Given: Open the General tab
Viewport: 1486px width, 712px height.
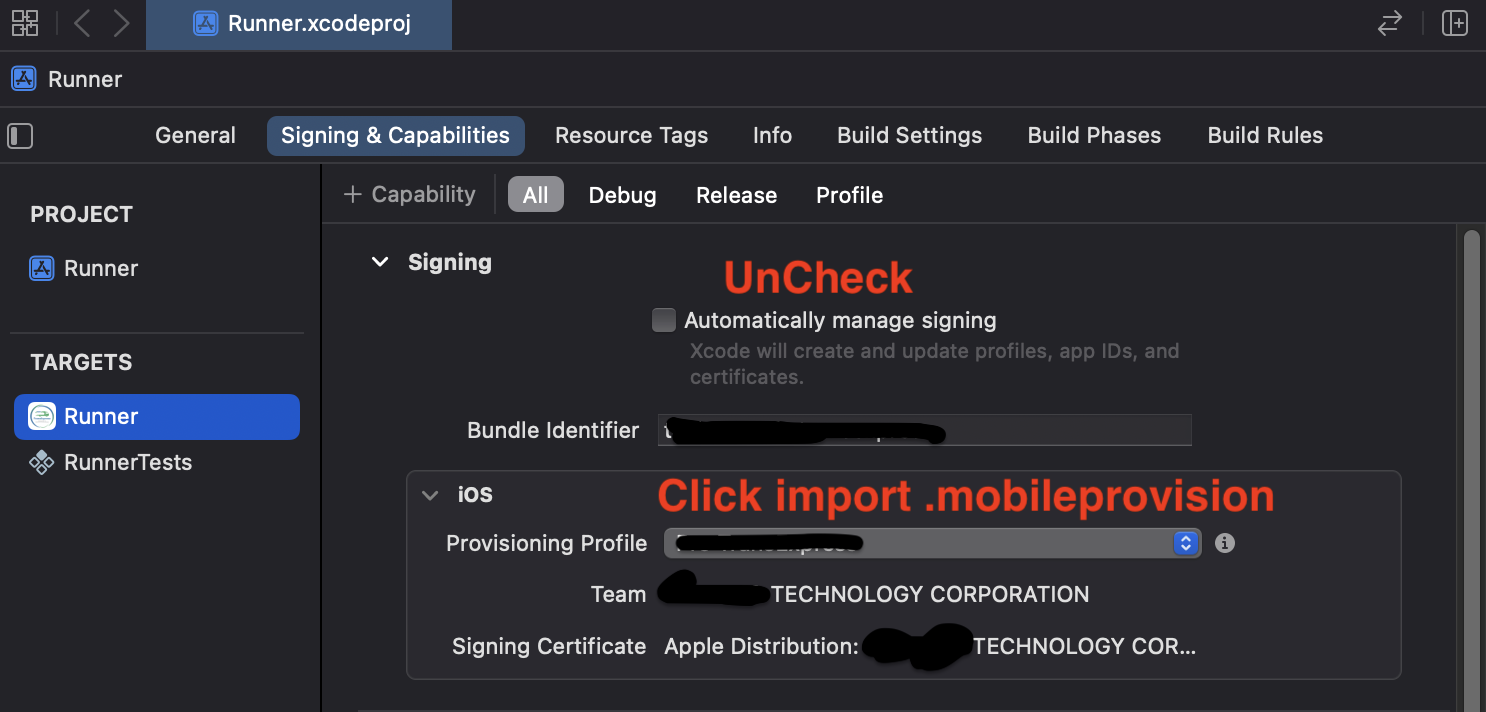Looking at the screenshot, I should click(x=195, y=136).
